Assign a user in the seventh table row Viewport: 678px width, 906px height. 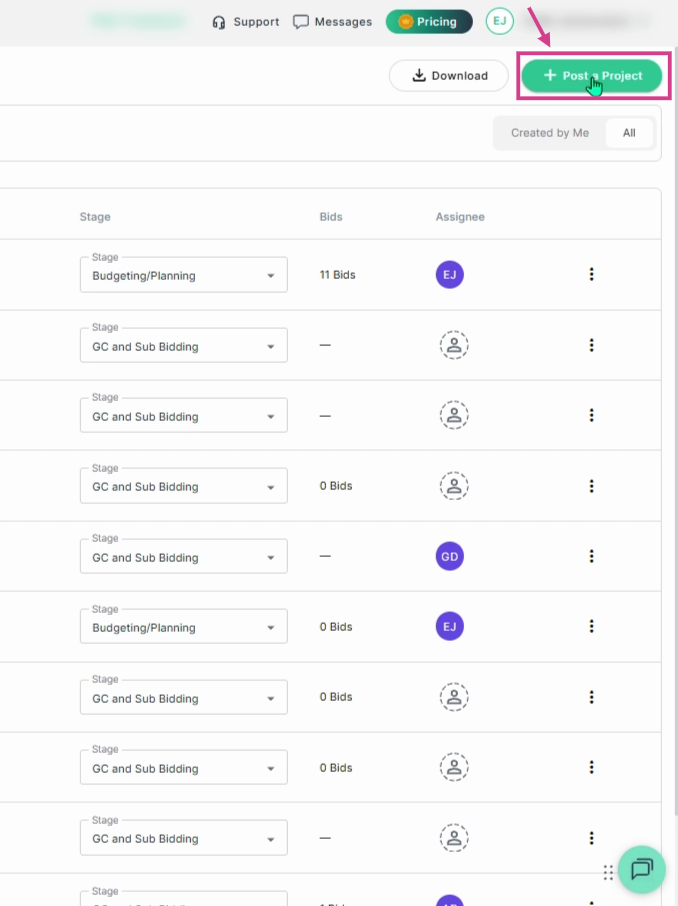[x=454, y=697]
